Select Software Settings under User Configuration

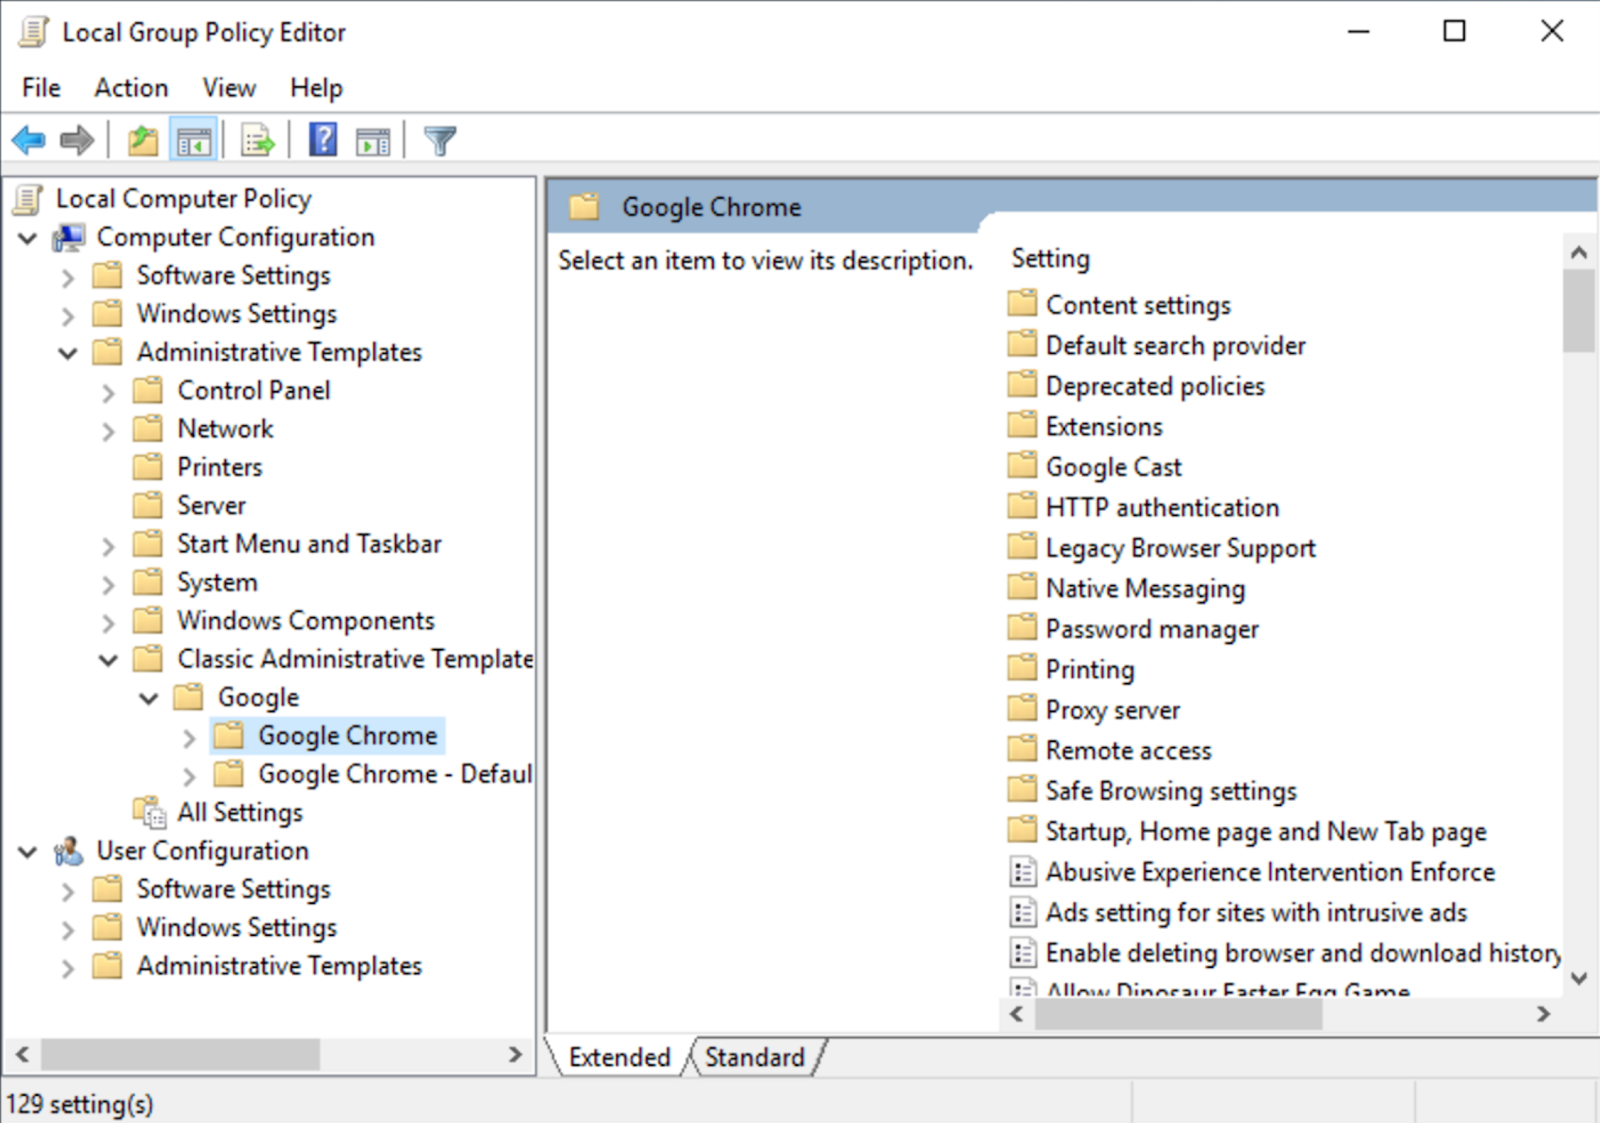point(233,889)
